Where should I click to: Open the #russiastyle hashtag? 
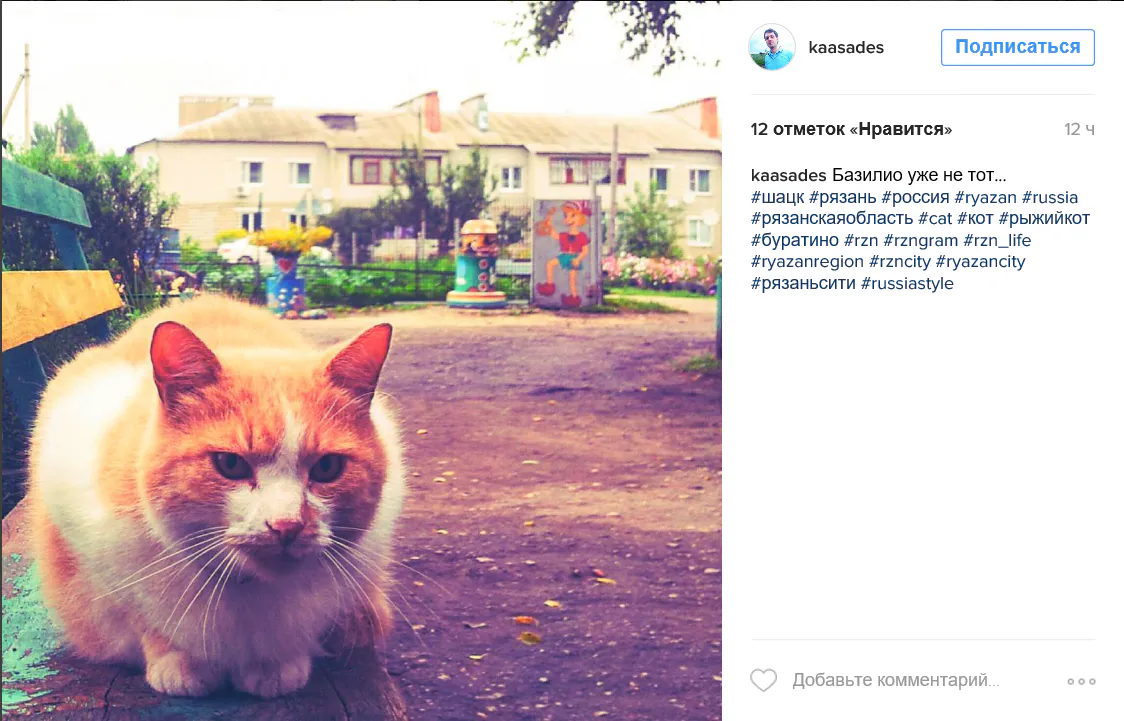click(908, 283)
